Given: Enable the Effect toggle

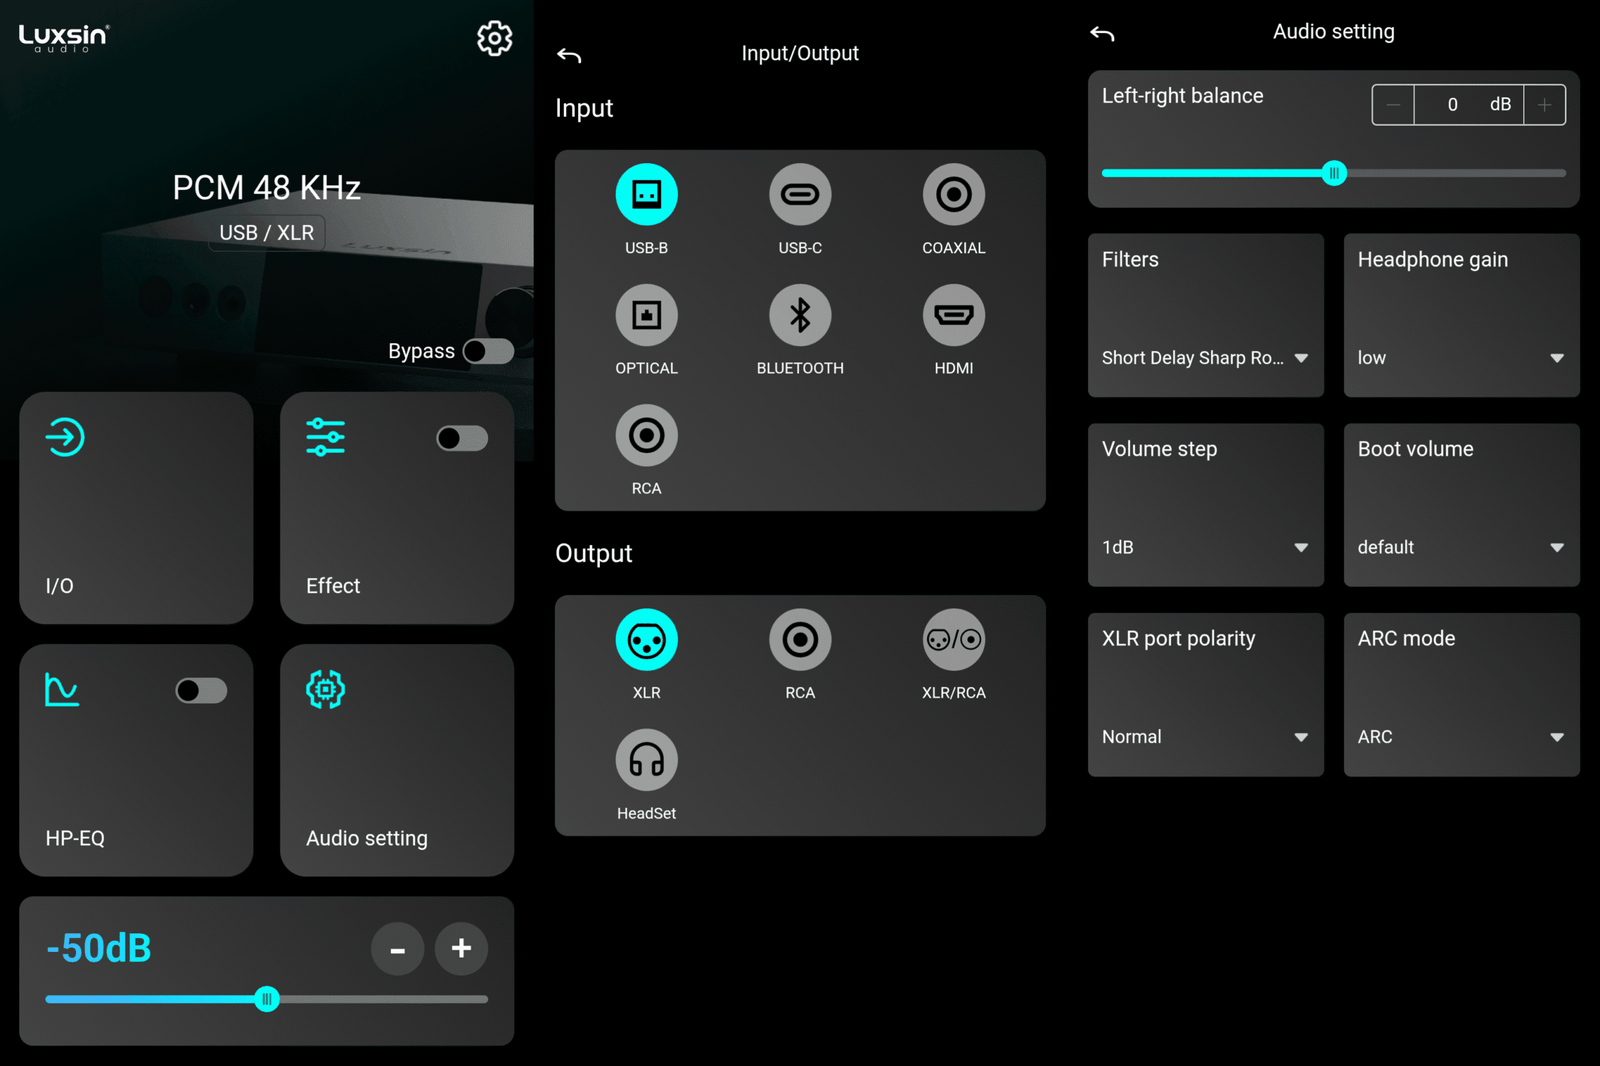Looking at the screenshot, I should 462,438.
